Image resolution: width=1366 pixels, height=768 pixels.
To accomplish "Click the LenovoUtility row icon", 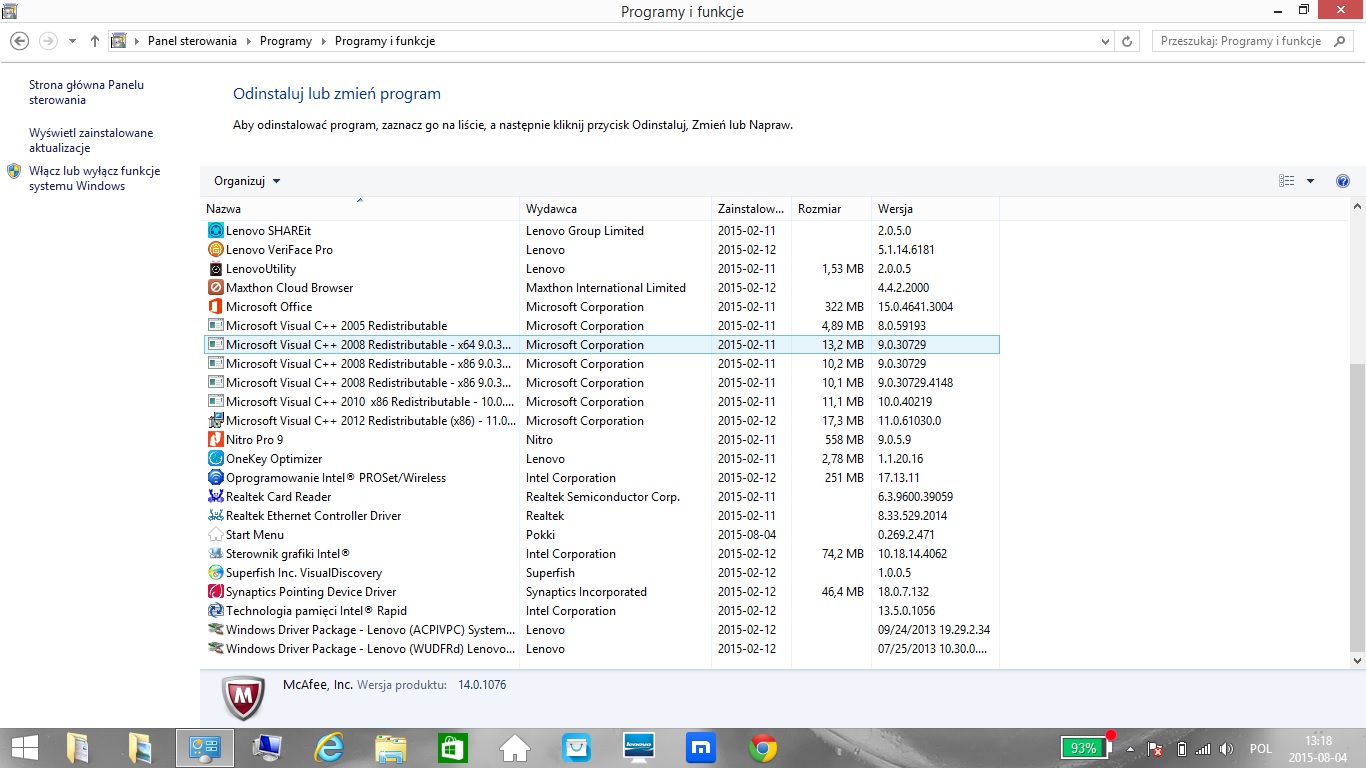I will 216,269.
